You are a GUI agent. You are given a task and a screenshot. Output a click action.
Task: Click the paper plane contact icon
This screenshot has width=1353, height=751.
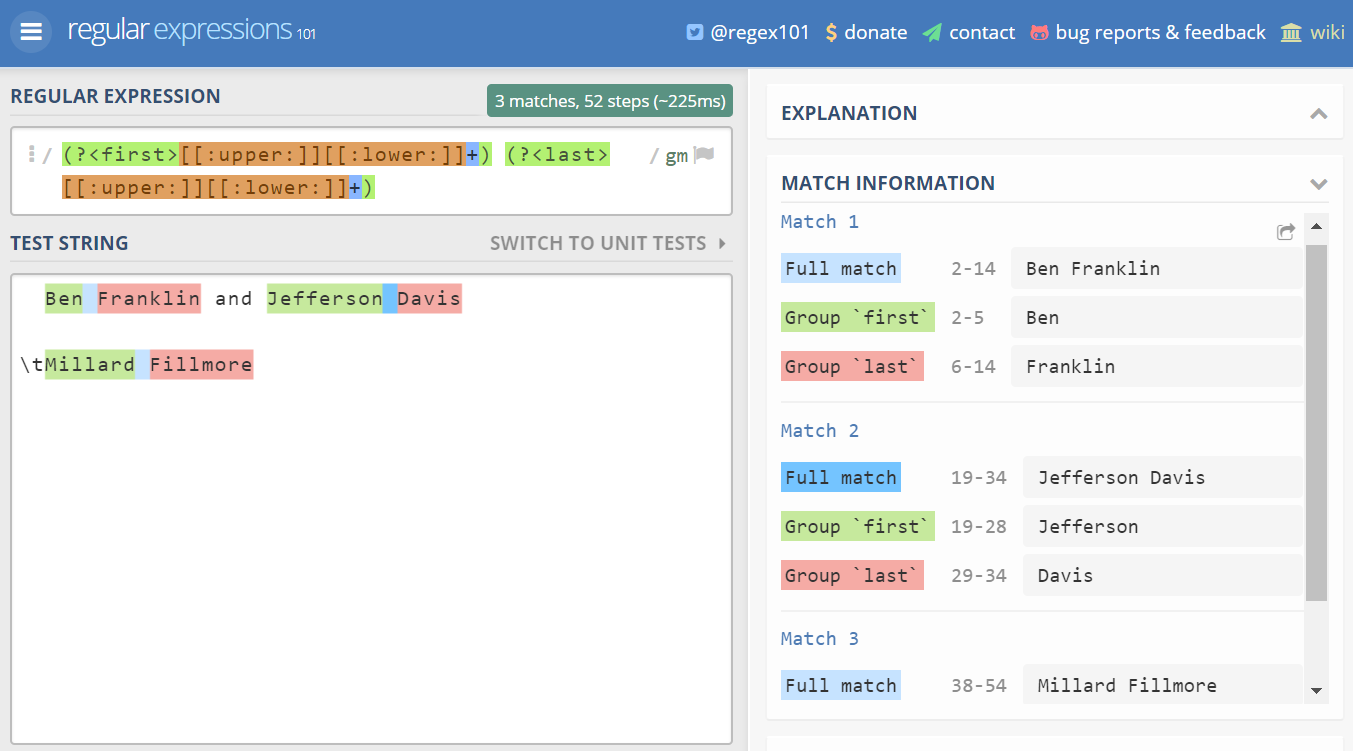(932, 33)
